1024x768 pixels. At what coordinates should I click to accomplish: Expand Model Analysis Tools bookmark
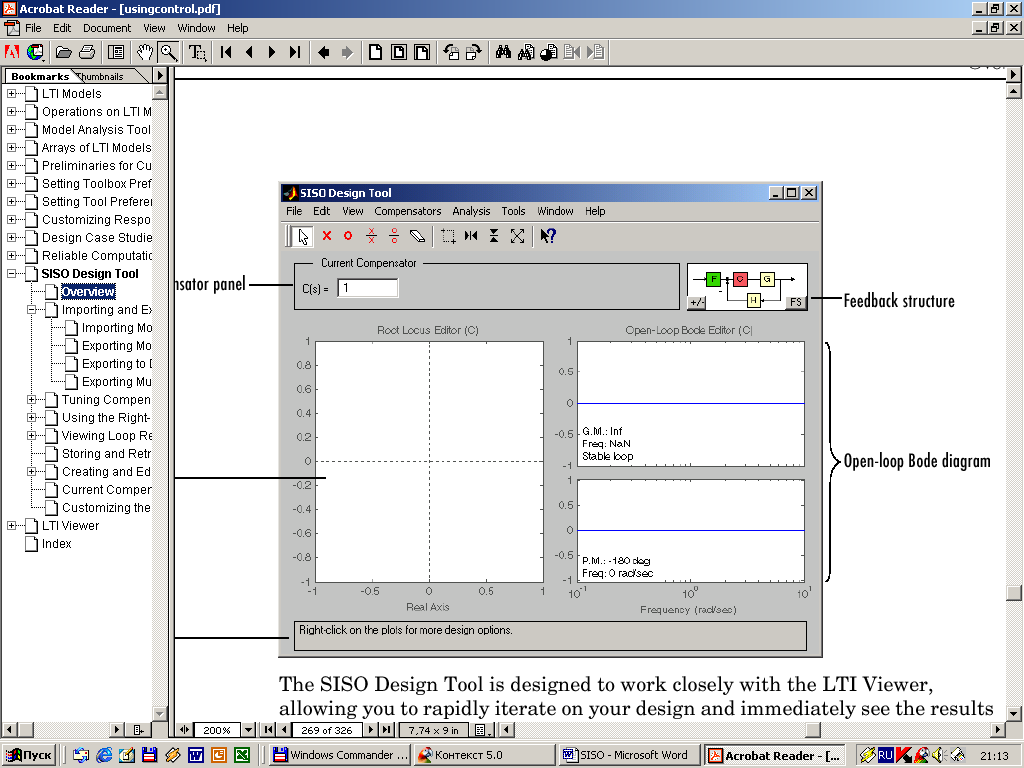11,130
